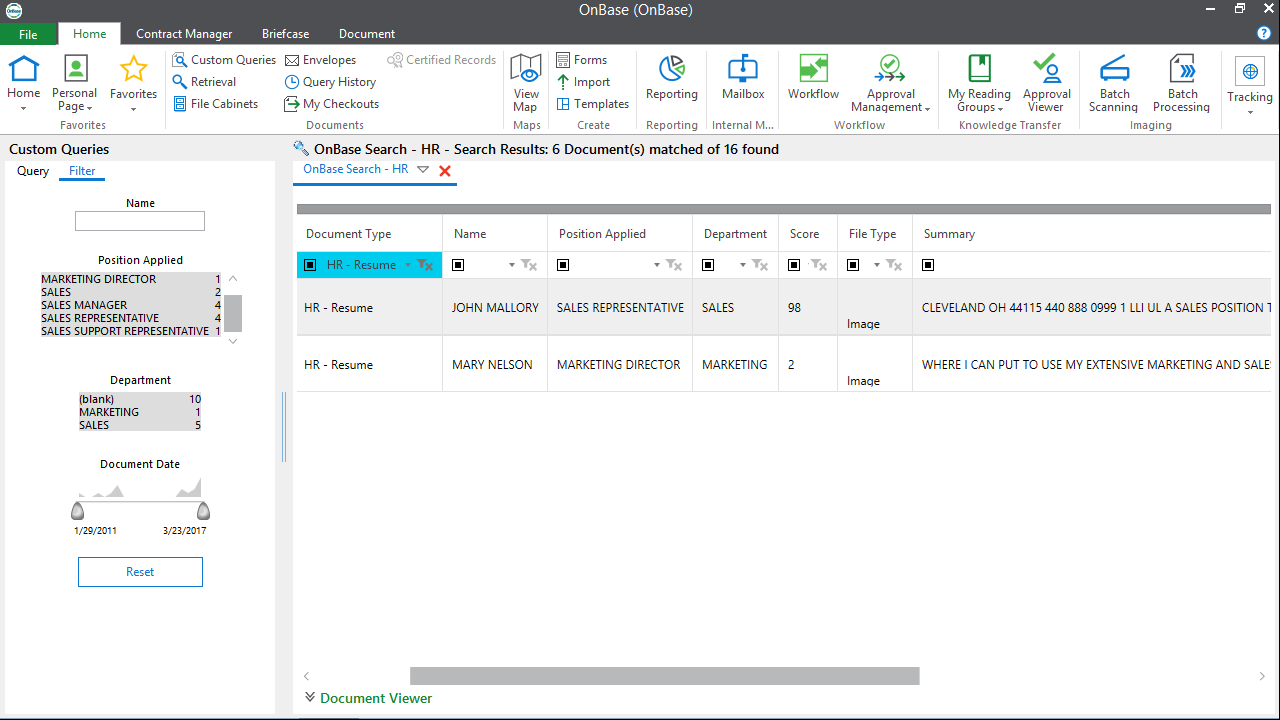Open the View Map icon
The image size is (1280, 720).
coord(526,84)
